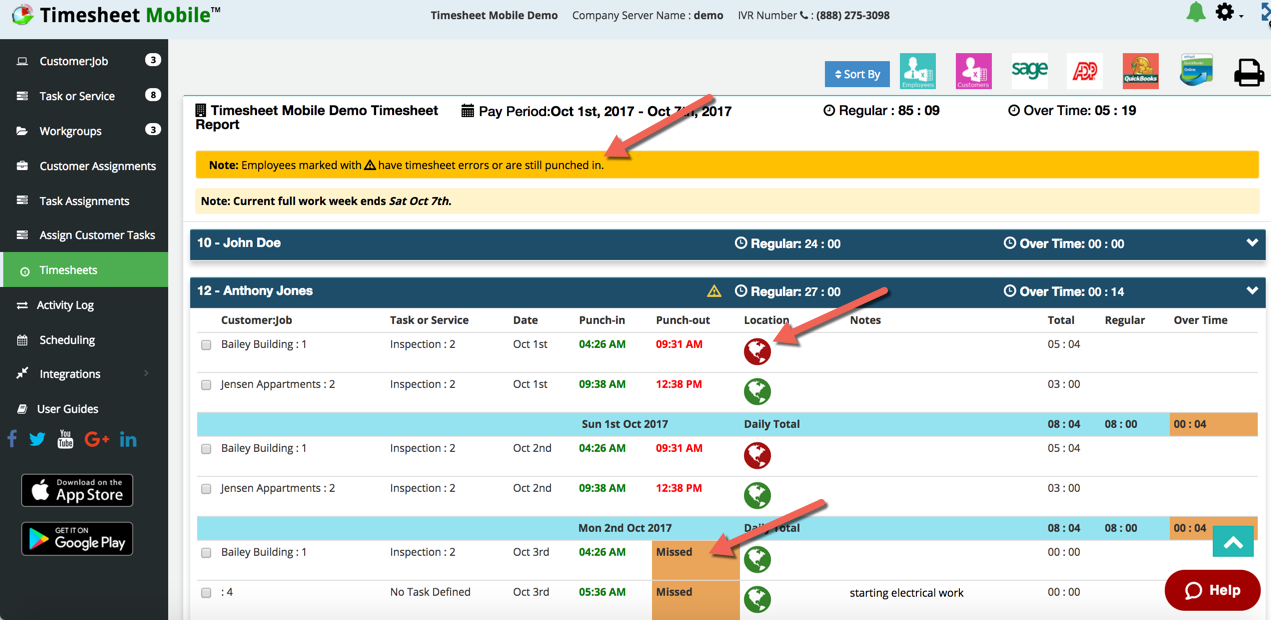Click the Customers export icon
Image resolution: width=1271 pixels, height=620 pixels.
[x=973, y=70]
